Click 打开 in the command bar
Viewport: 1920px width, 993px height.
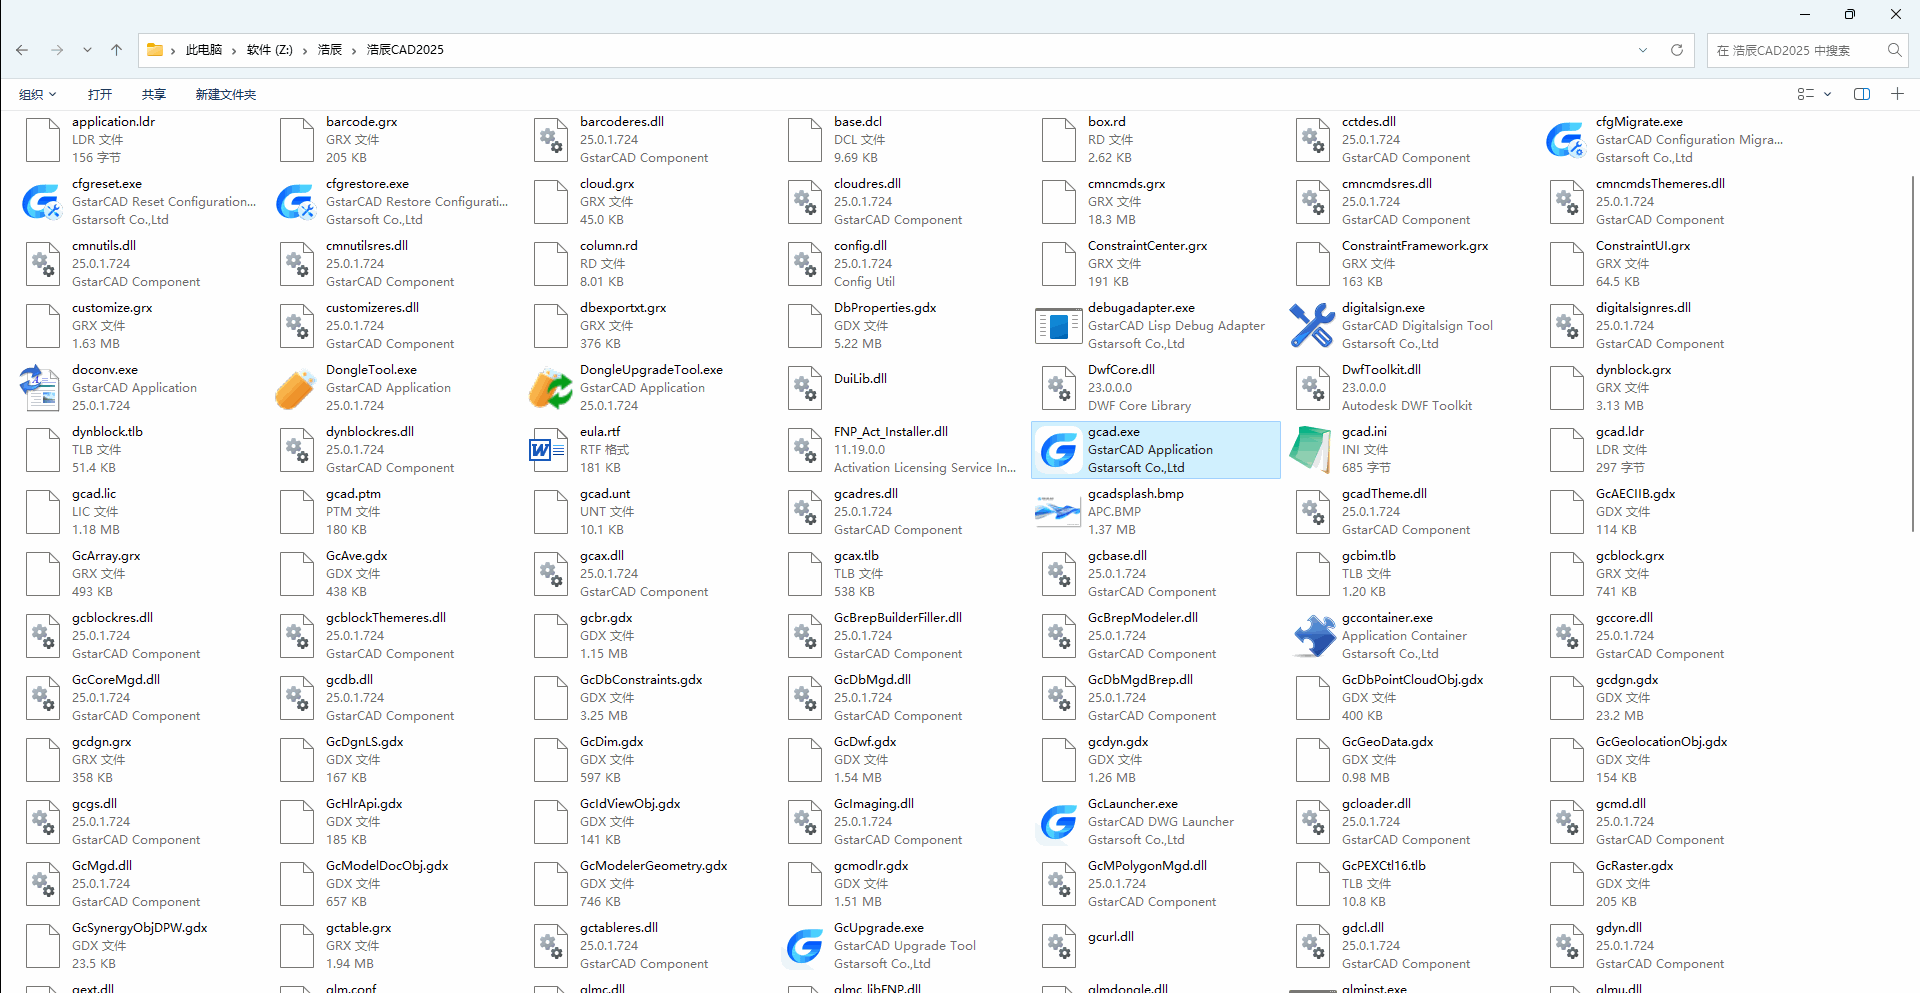point(100,94)
